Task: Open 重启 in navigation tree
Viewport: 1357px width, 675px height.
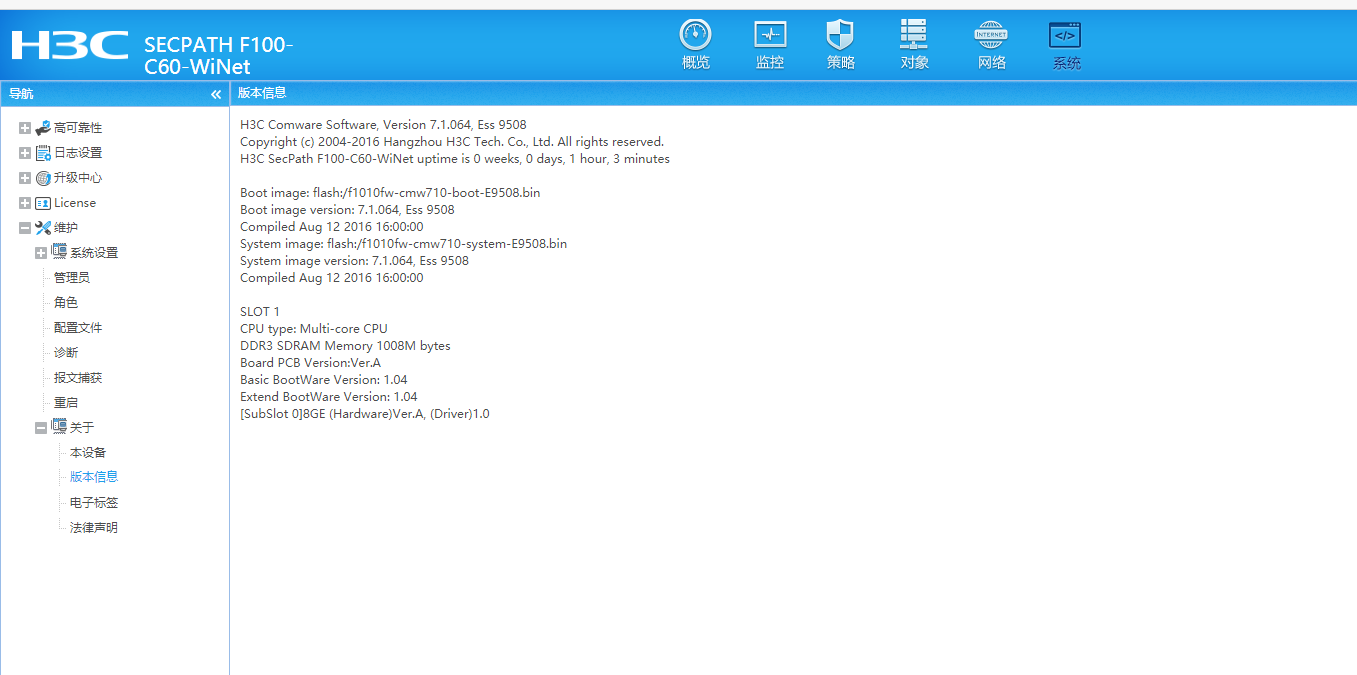Action: coord(66,403)
